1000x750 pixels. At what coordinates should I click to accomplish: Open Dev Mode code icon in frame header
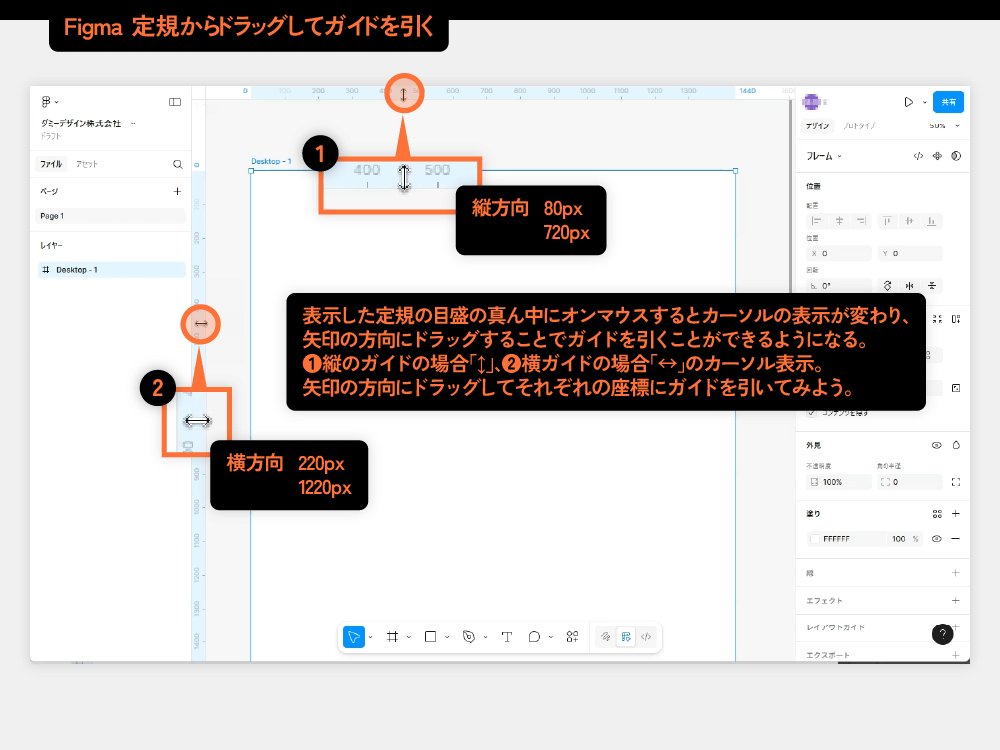pyautogui.click(x=918, y=156)
